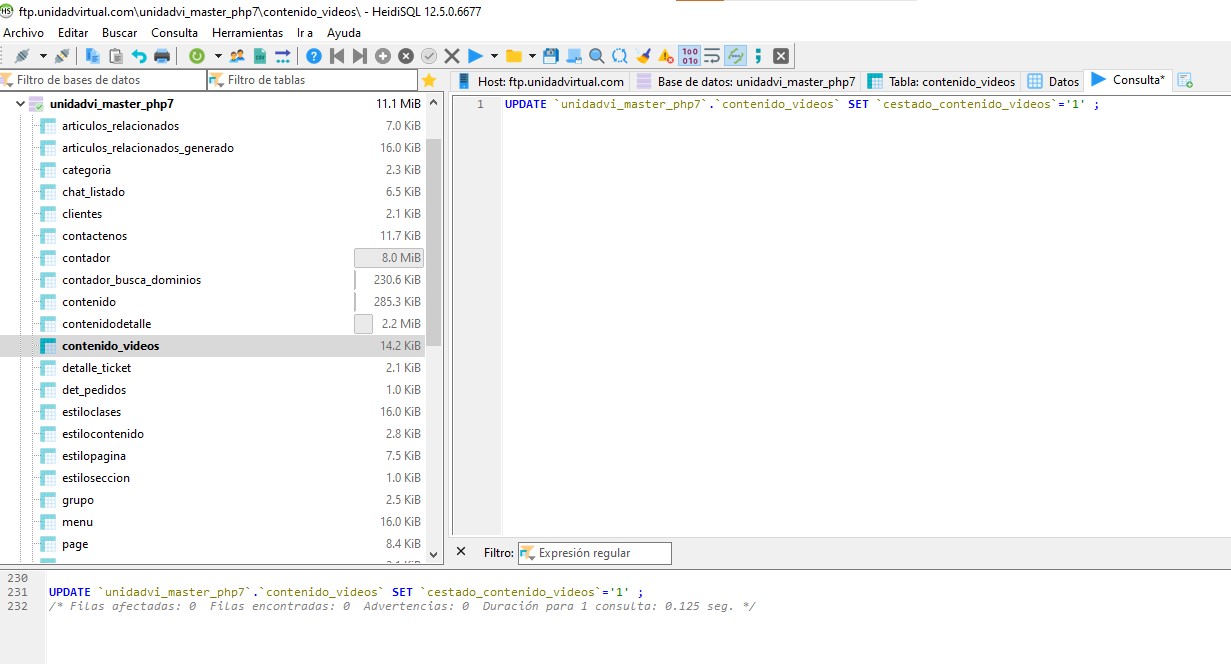Click the table tree scrollbar up arrow

coord(434,102)
